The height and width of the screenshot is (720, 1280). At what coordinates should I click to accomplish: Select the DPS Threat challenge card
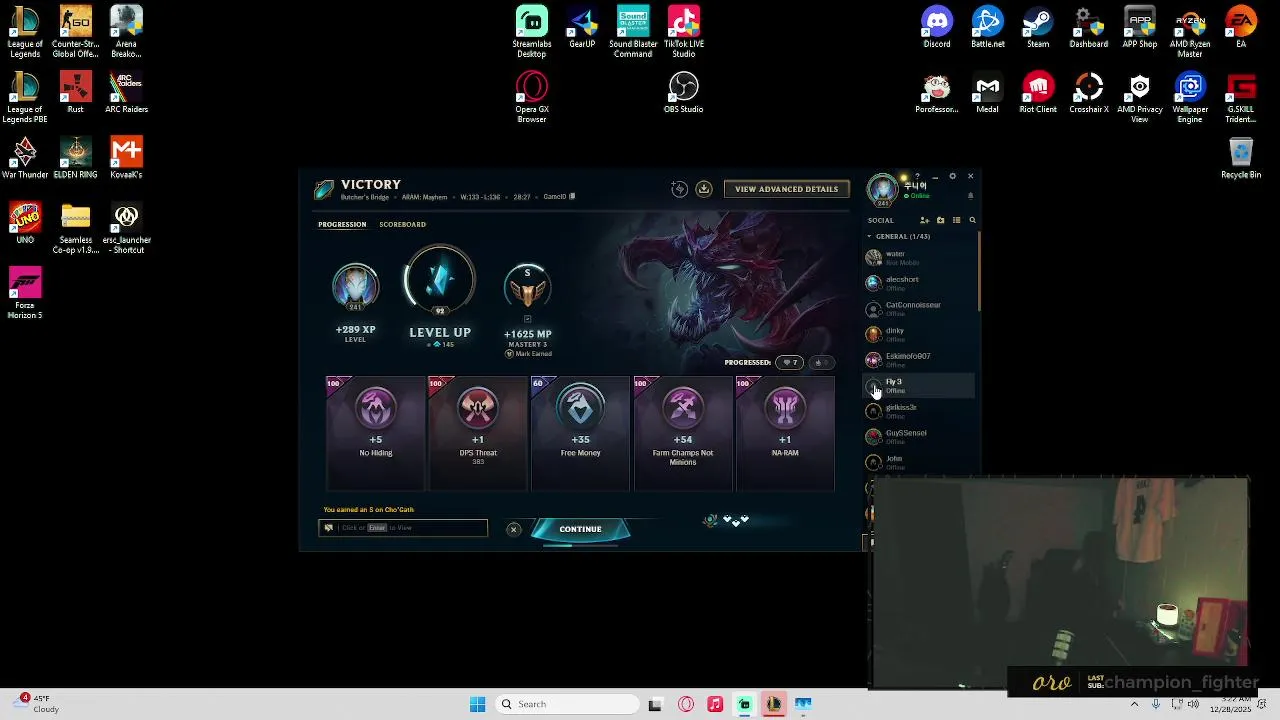click(478, 433)
